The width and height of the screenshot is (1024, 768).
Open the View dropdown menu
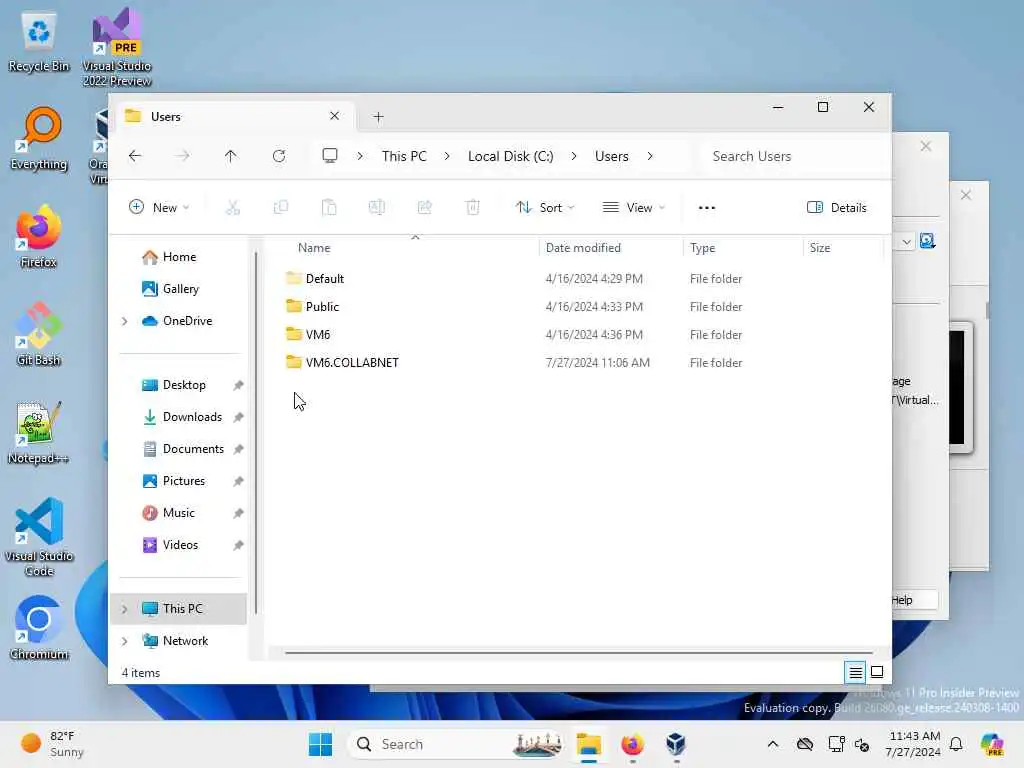[x=633, y=208]
